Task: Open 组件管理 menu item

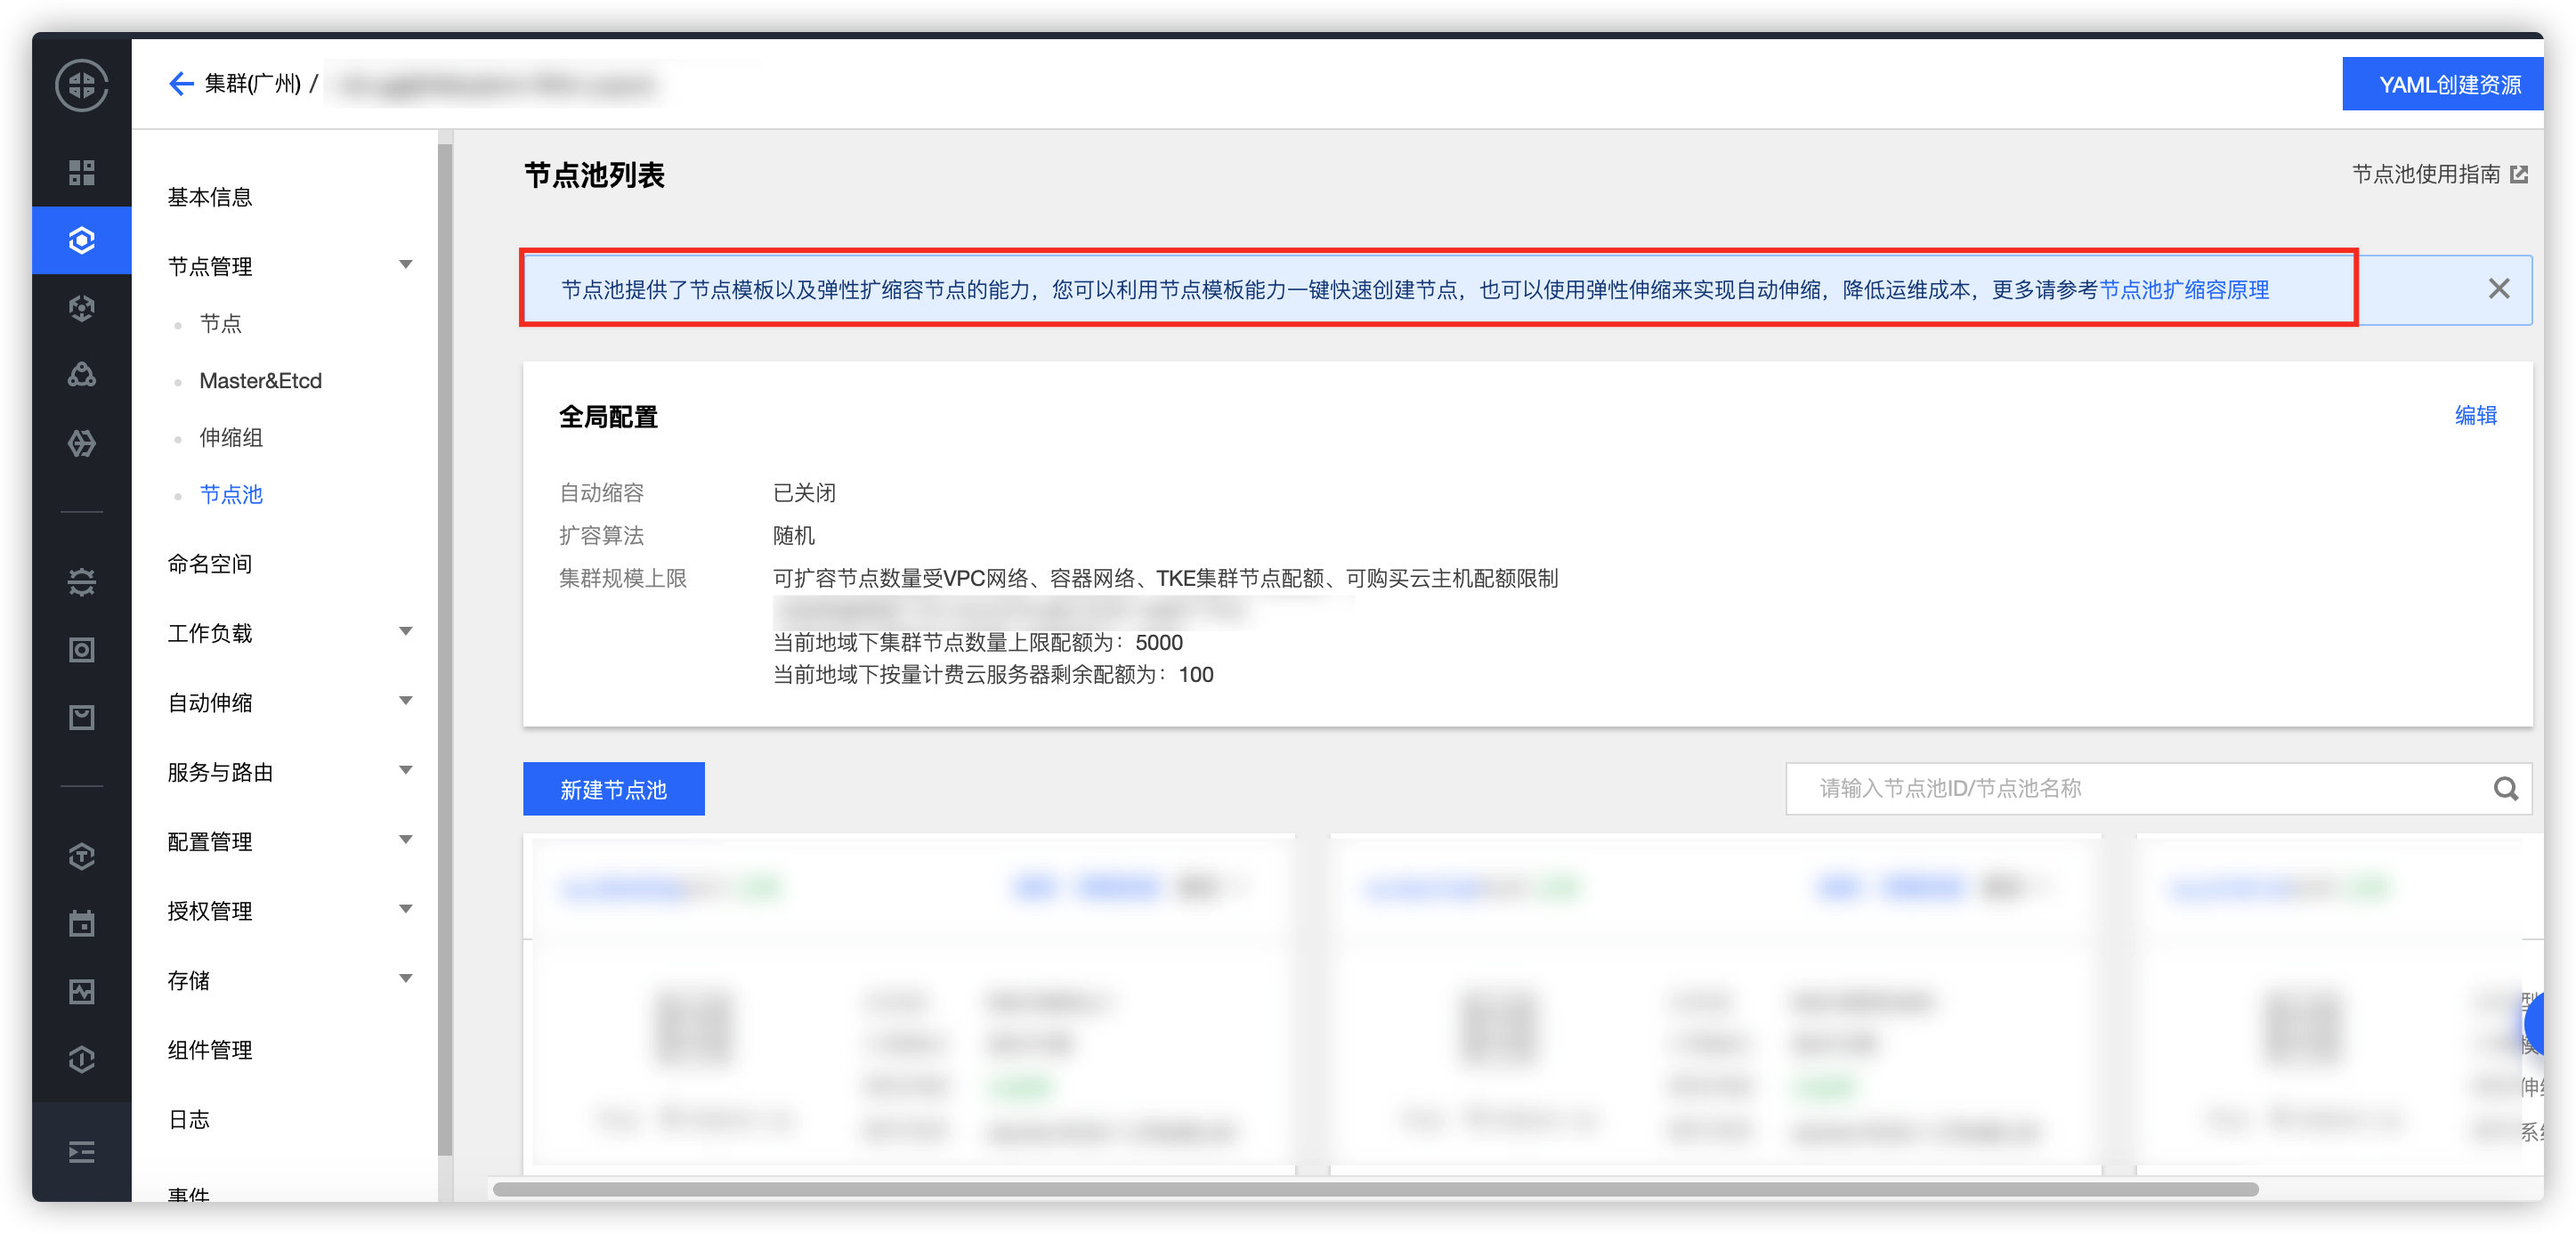Action: [210, 1050]
